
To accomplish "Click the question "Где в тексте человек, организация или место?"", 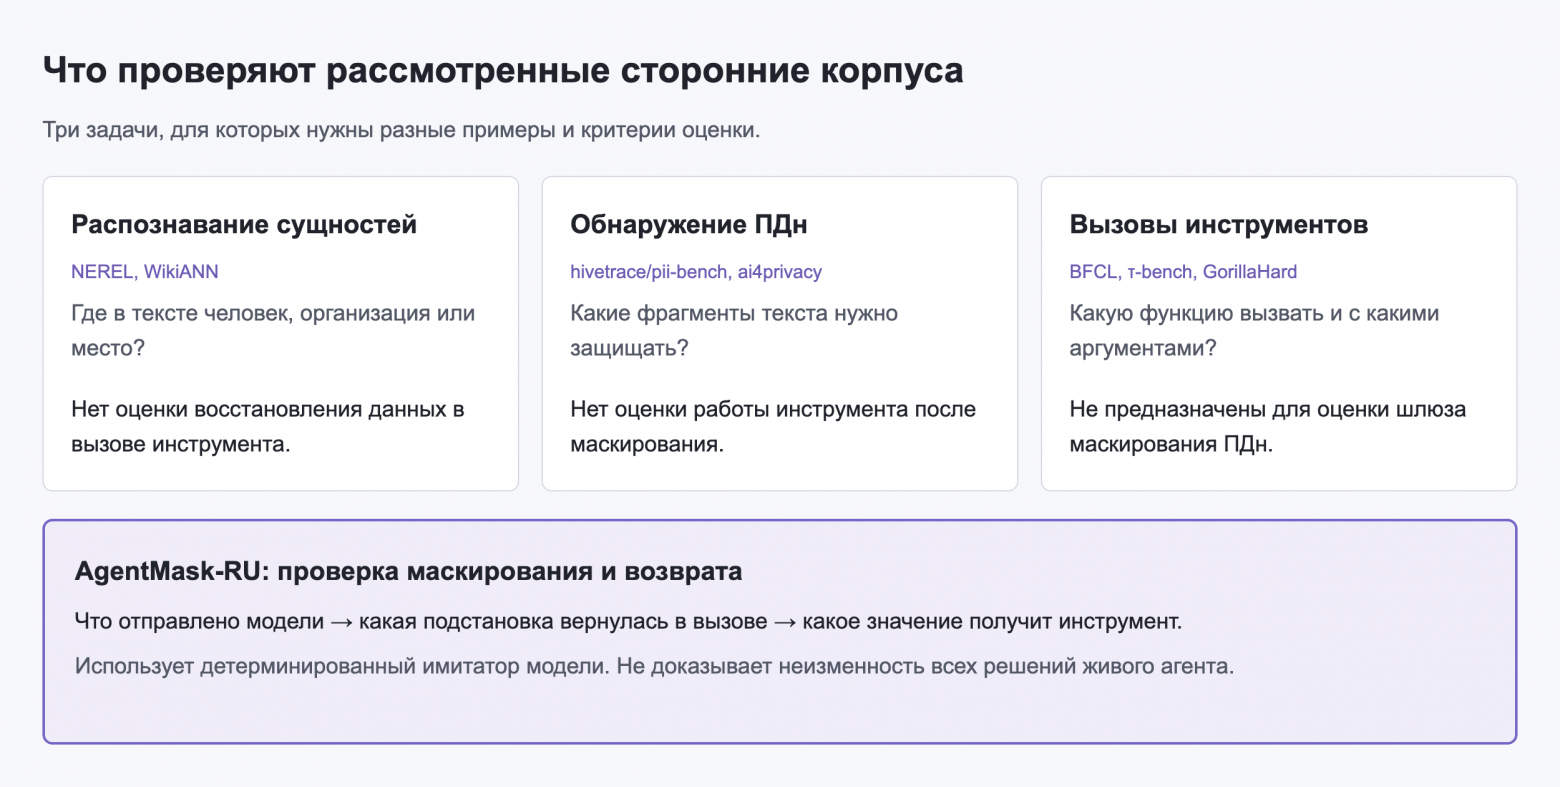I will (273, 331).
